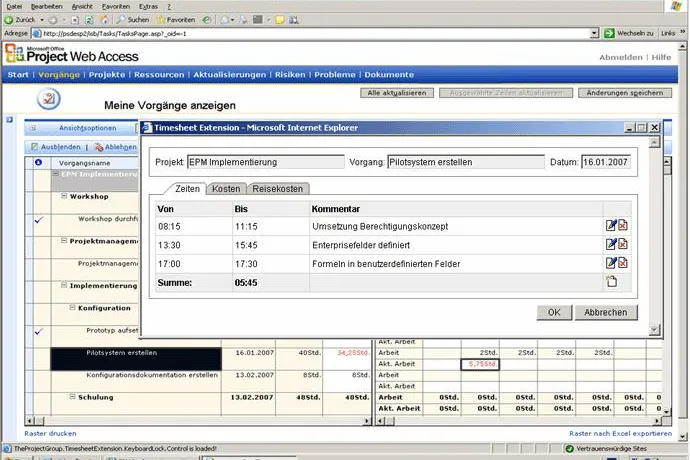The image size is (690, 460).
Task: Expand the Ansichtsoptionen section
Action: point(33,128)
